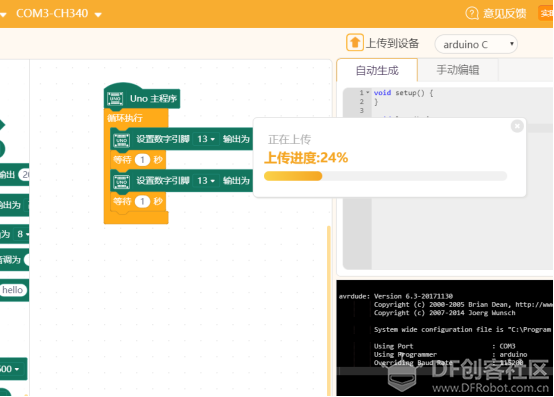The width and height of the screenshot is (554, 397).
Task: Switch to the 手动编辑 tab
Action: coord(458,70)
